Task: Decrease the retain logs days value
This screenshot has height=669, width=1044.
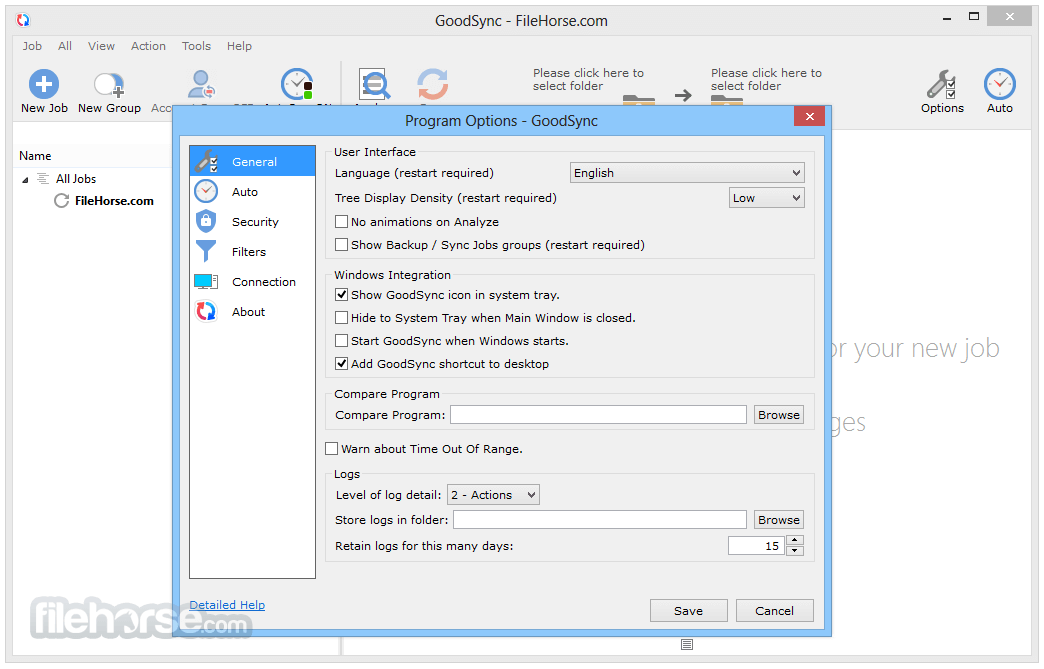Action: 795,551
